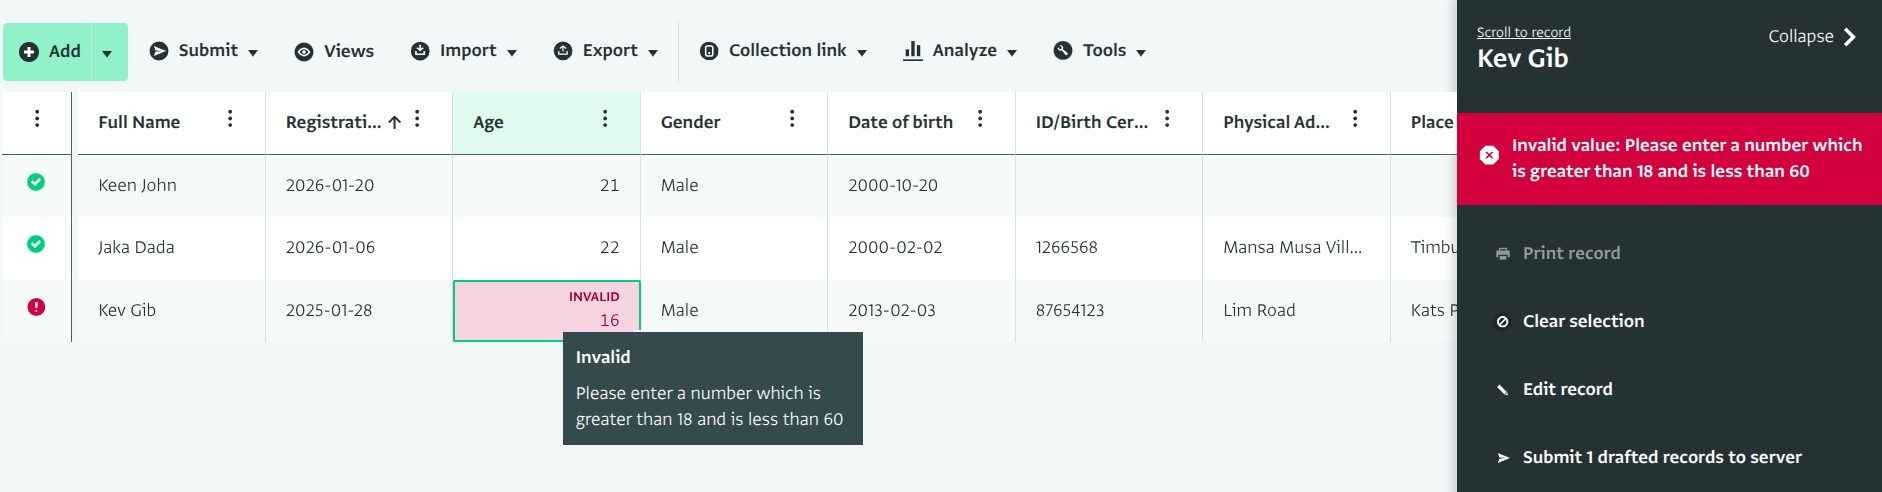This screenshot has width=1882, height=492.
Task: Open the Add button dropdown arrow
Action: (x=108, y=53)
